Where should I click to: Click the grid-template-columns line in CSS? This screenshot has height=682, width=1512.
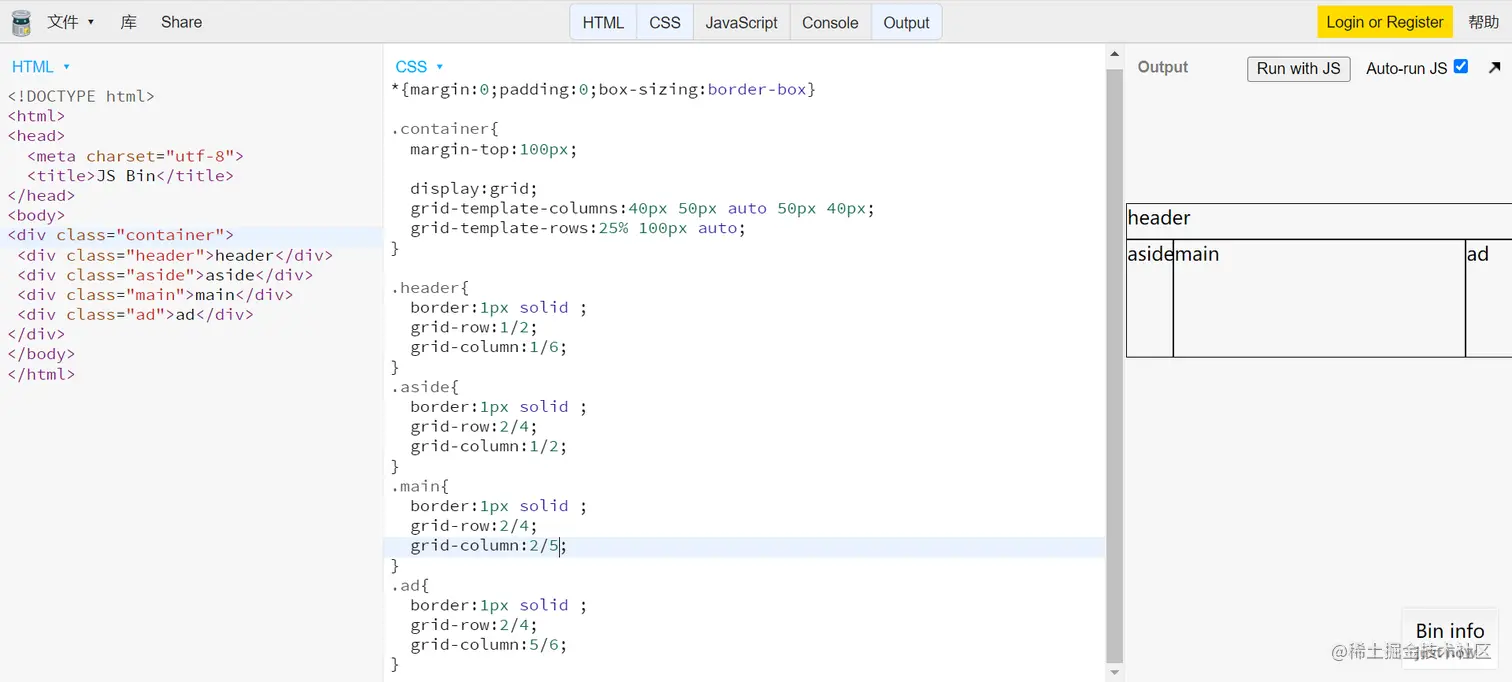pyautogui.click(x=642, y=208)
